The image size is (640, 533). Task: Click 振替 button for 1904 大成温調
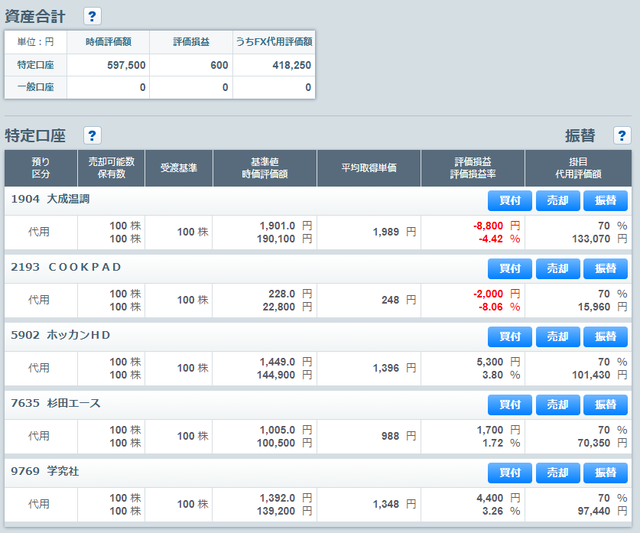(x=605, y=200)
